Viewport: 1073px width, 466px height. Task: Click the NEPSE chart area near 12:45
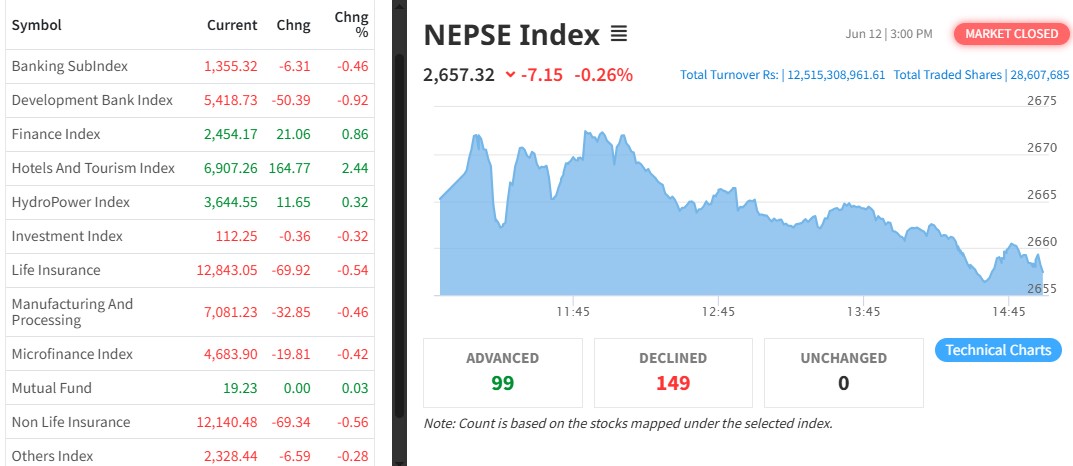[x=718, y=250]
